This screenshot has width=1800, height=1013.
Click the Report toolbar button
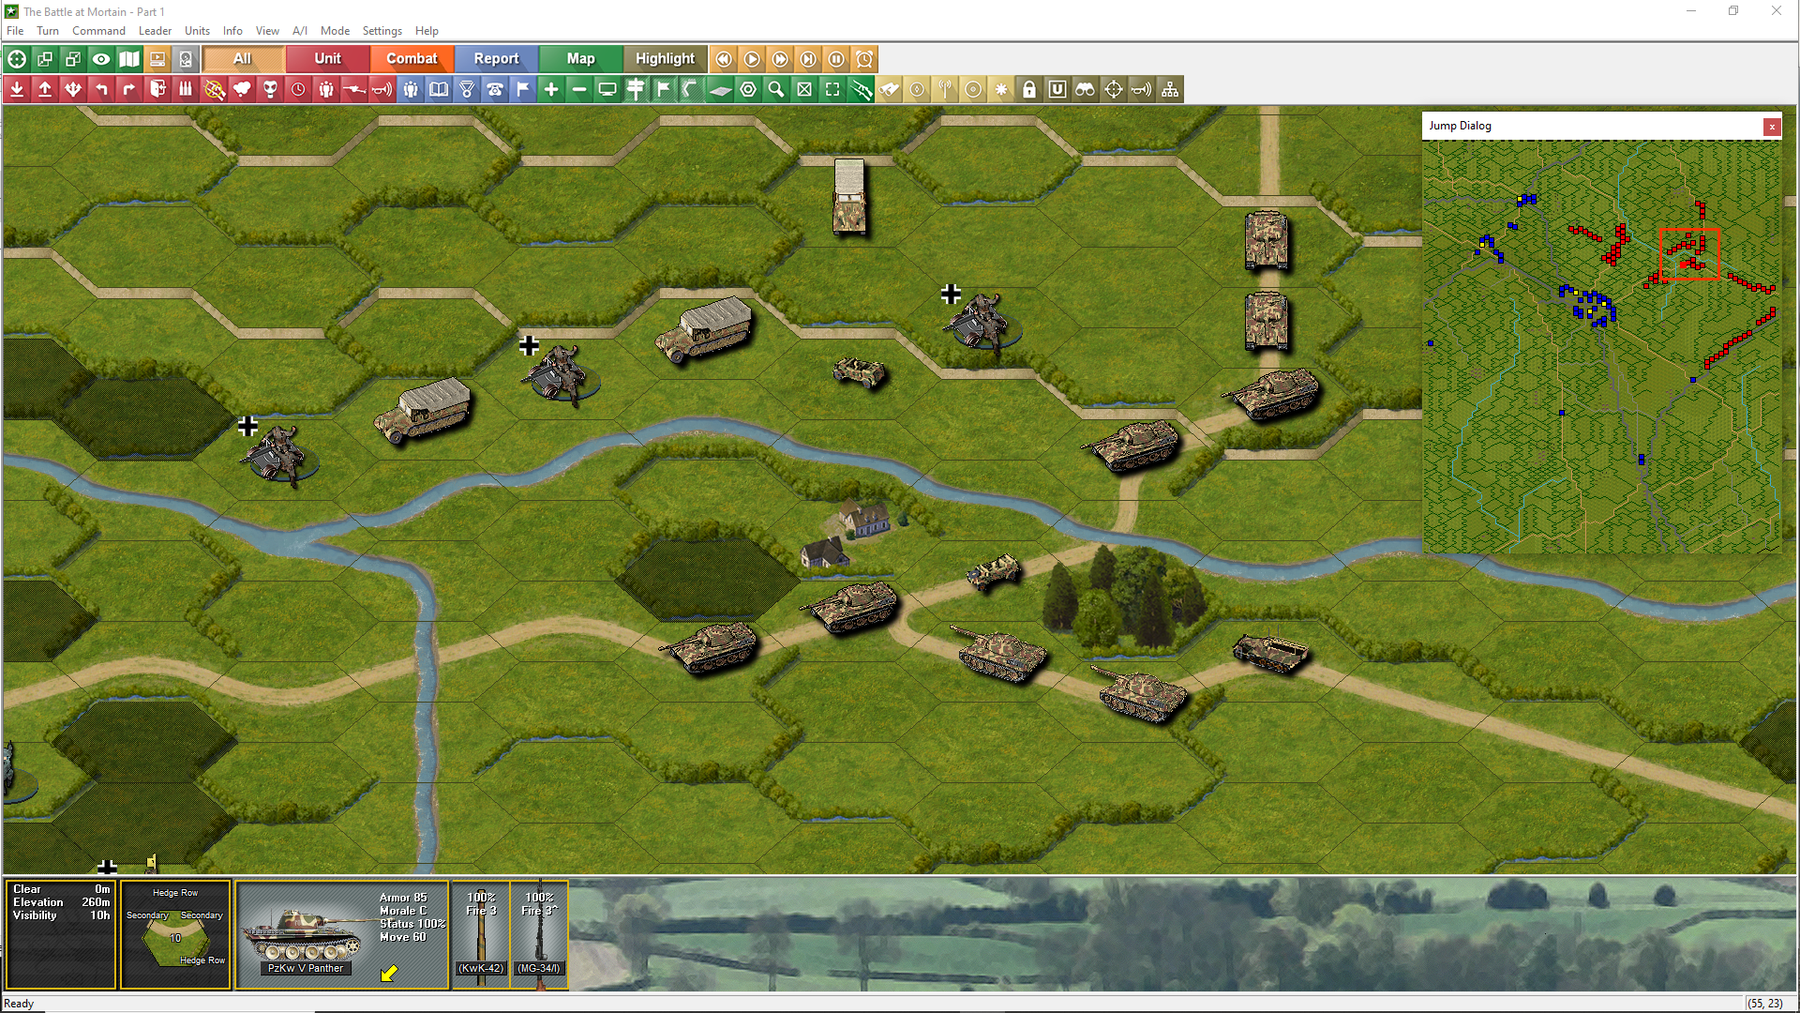pyautogui.click(x=496, y=59)
